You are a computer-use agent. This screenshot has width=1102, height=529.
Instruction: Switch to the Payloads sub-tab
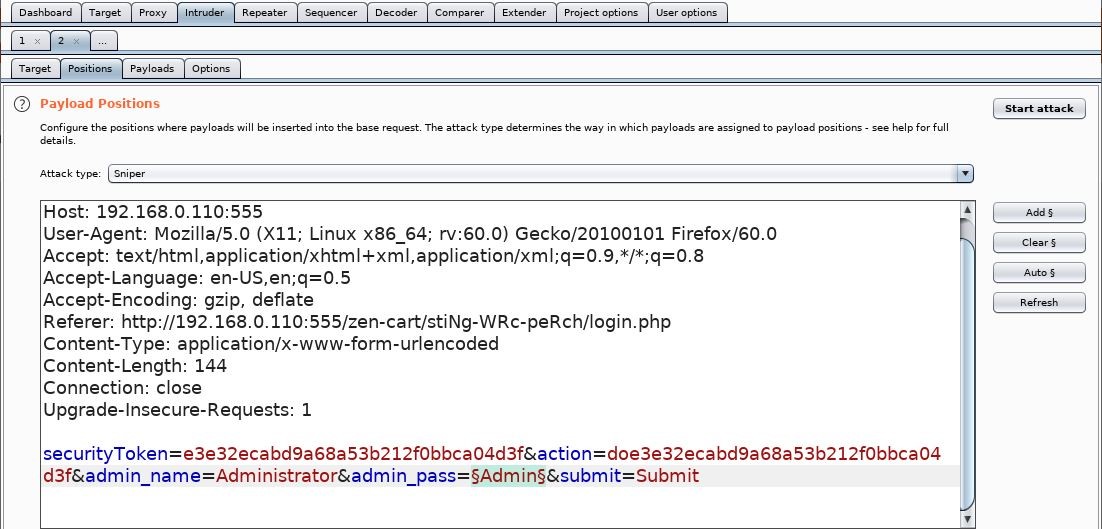152,68
